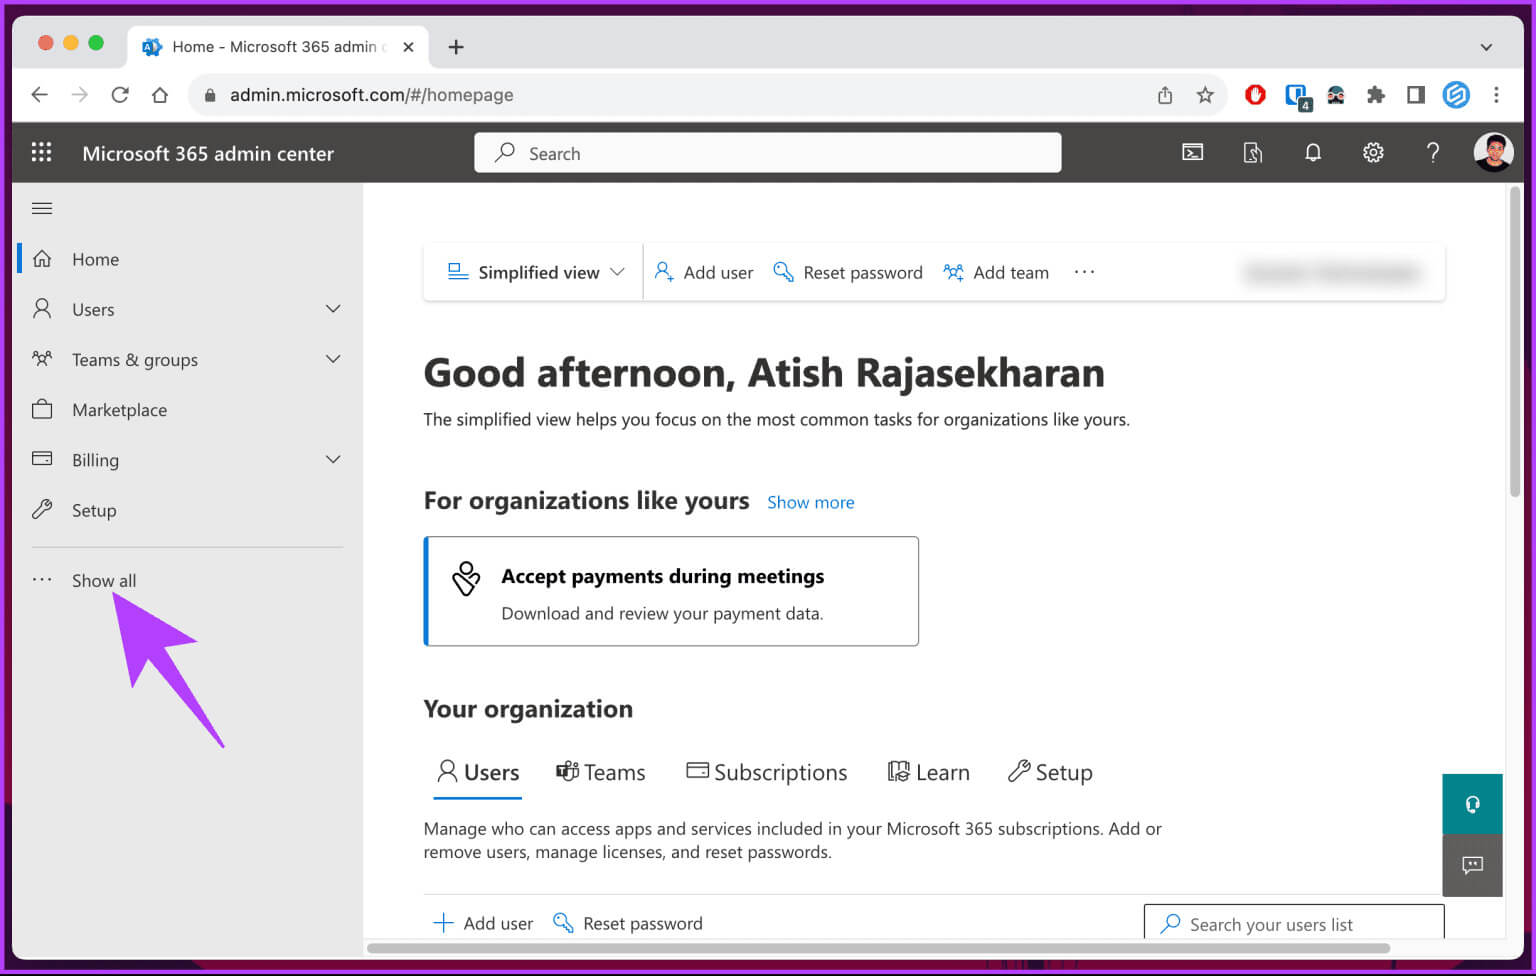This screenshot has height=976, width=1536.
Task: Click Reset password below the Users tab
Action: [x=628, y=923]
